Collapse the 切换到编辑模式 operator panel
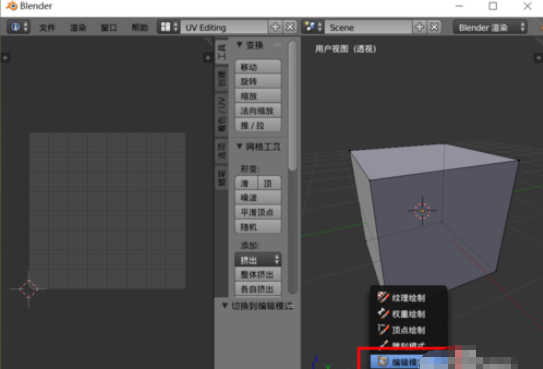 click(225, 306)
